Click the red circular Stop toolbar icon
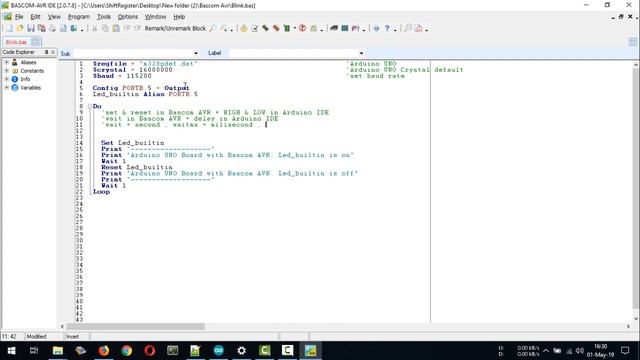Image resolution: width=640 pixels, height=360 pixels. tap(302, 28)
